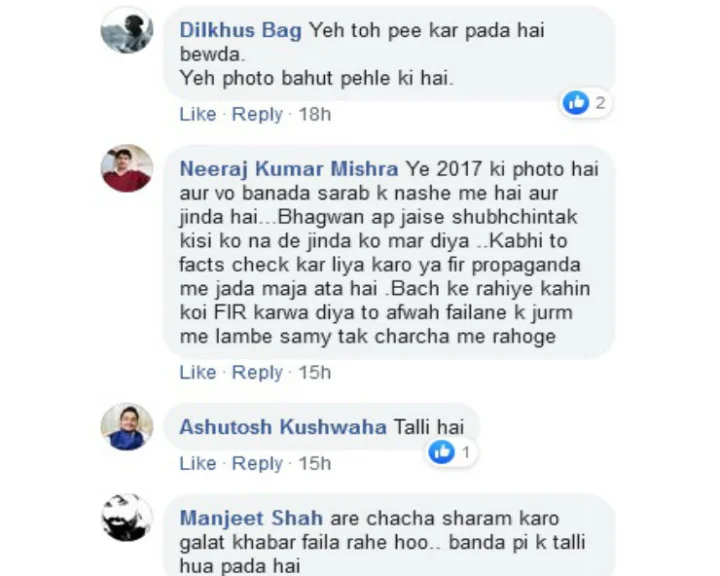Open Ashutosh Kushwaha's profile picture

(x=127, y=426)
